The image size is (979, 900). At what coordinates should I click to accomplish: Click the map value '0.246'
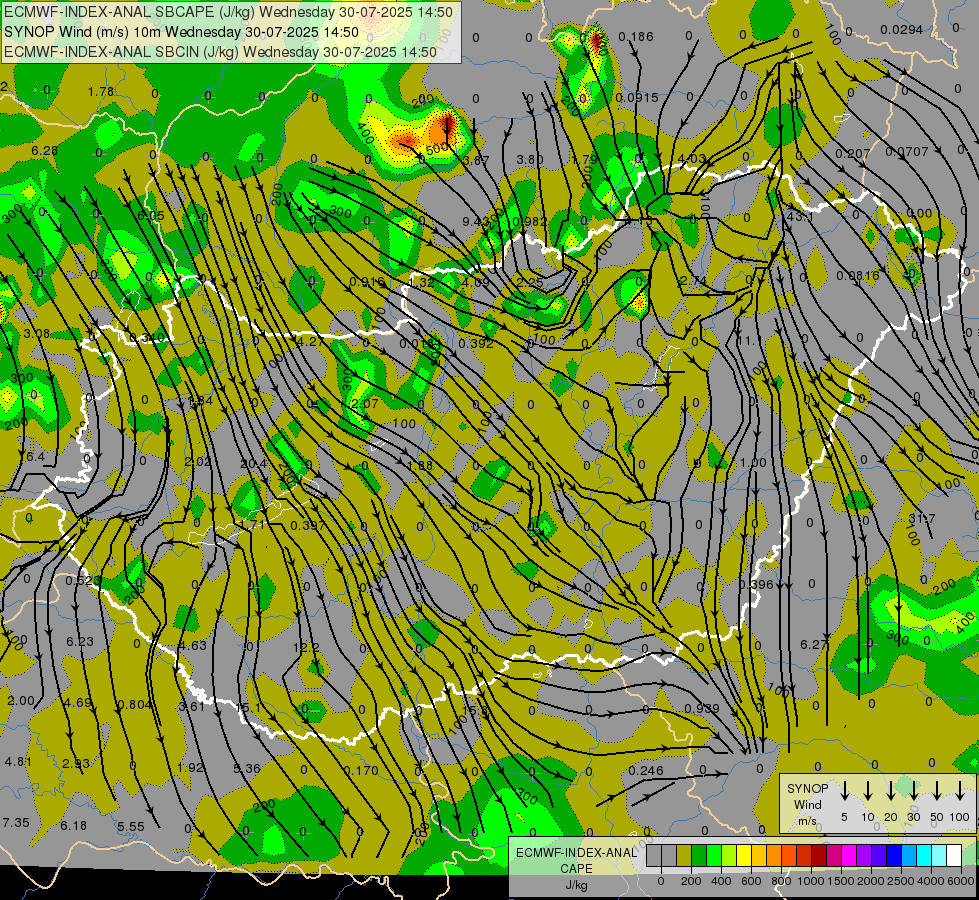(646, 770)
